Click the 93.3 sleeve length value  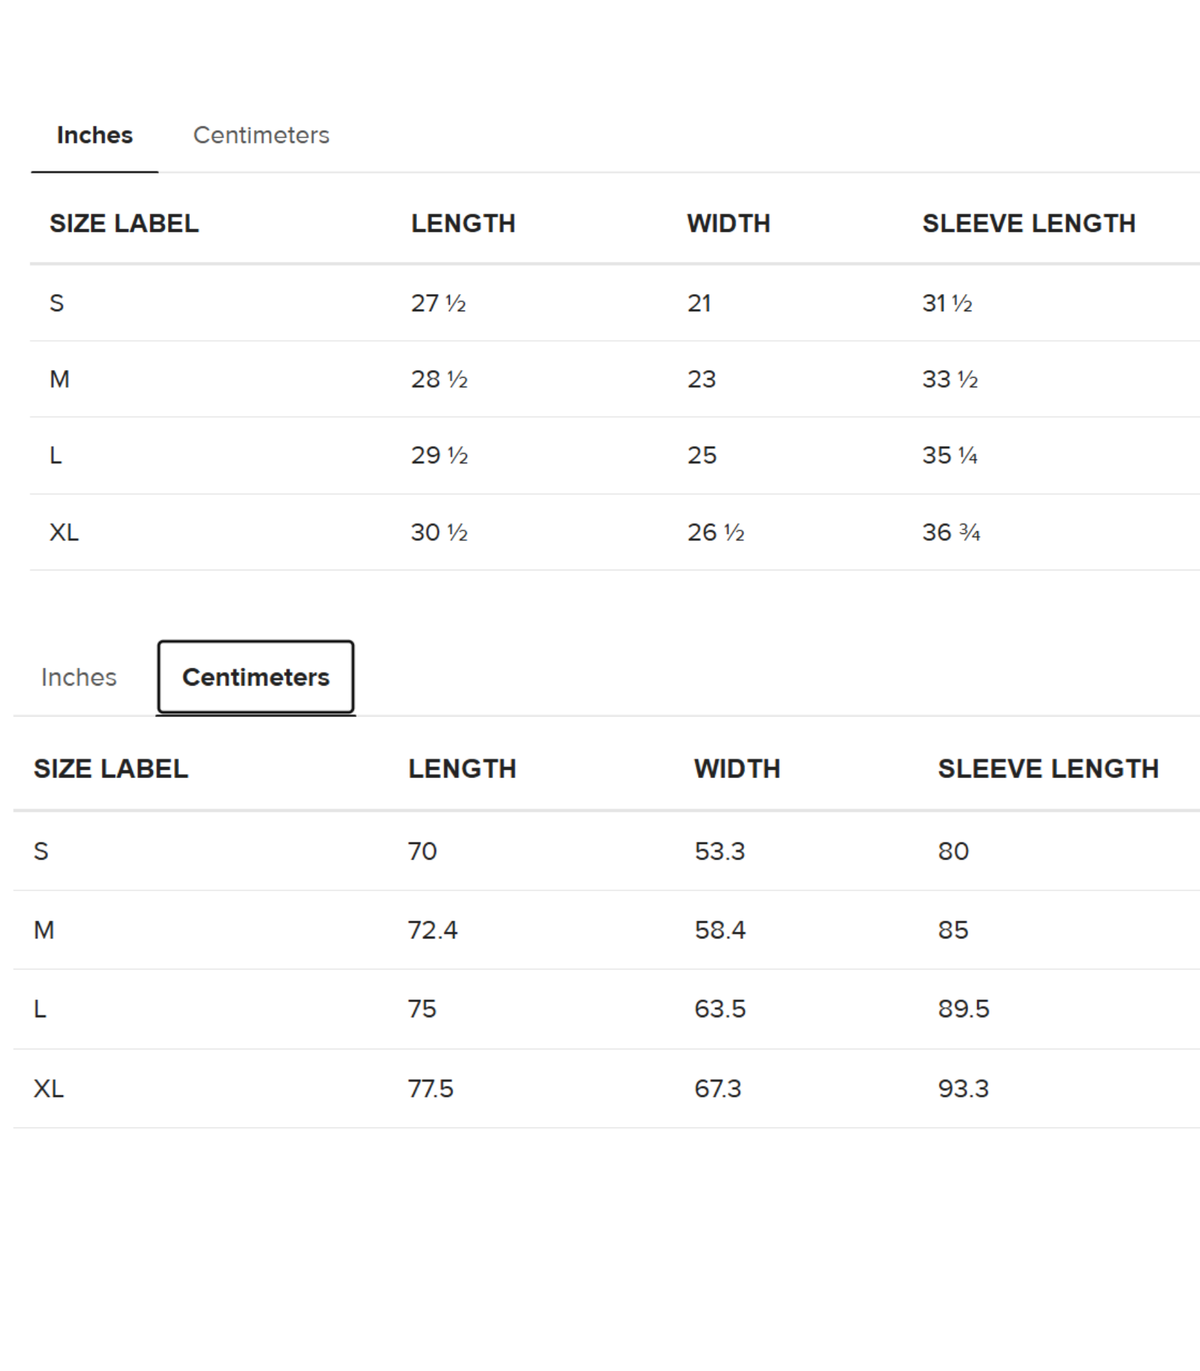pos(964,1089)
